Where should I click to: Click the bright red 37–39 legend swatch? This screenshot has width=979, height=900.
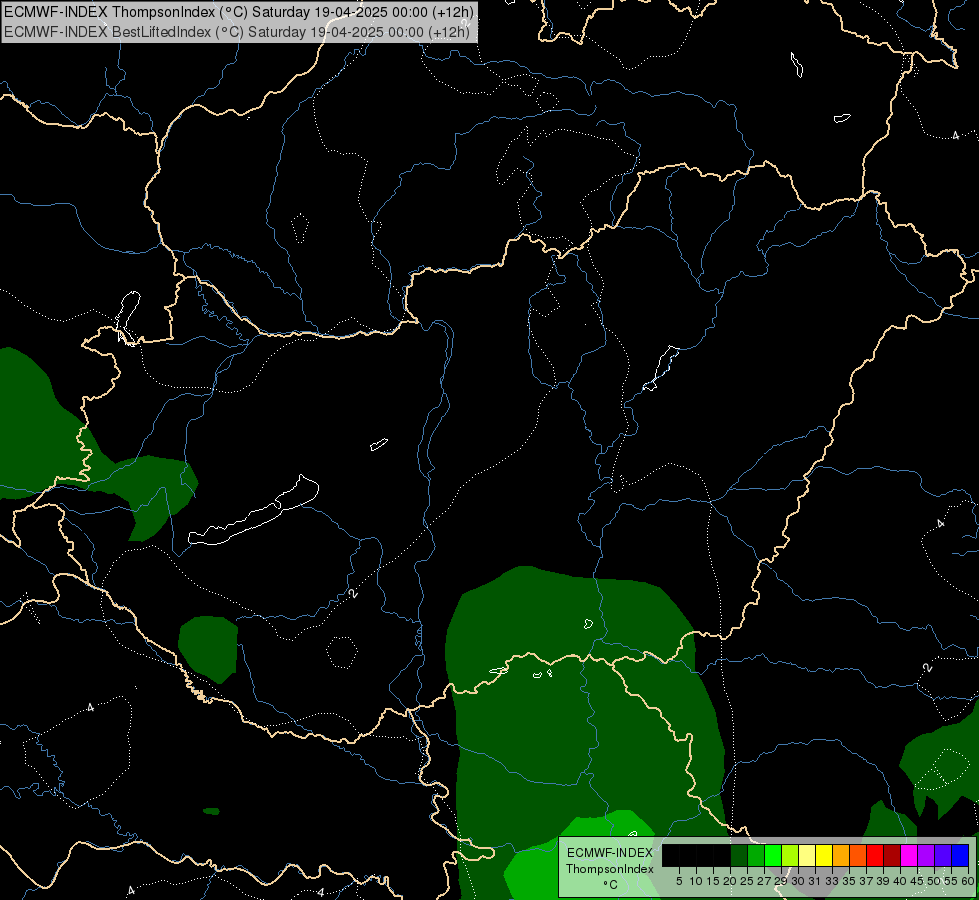click(x=875, y=855)
